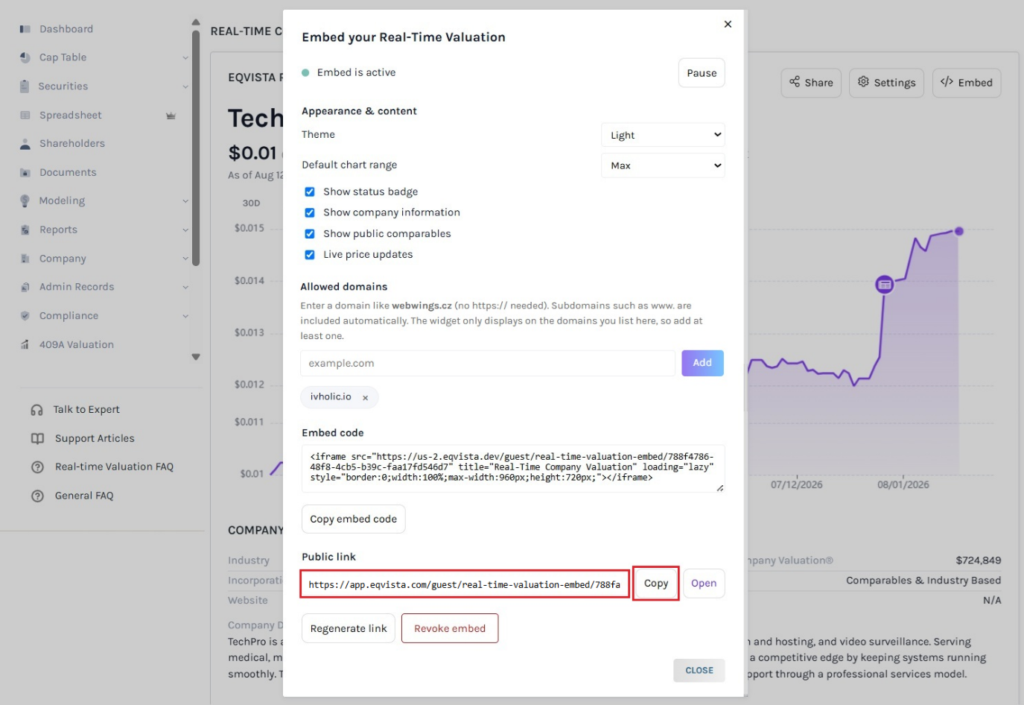Viewport: 1024px width, 705px height.
Task: Click the Securities clipboard icon
Action: coord(25,86)
